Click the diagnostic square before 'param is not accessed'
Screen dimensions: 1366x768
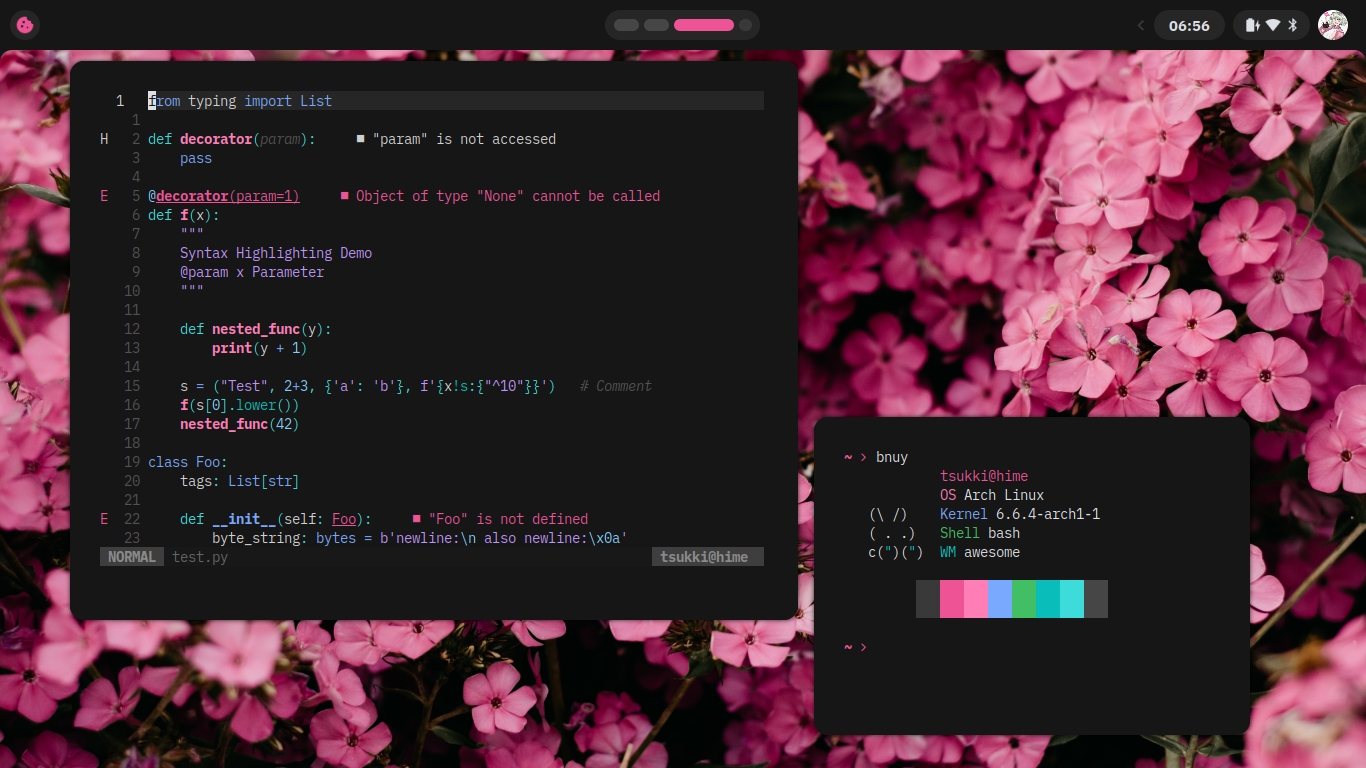[x=360, y=138]
